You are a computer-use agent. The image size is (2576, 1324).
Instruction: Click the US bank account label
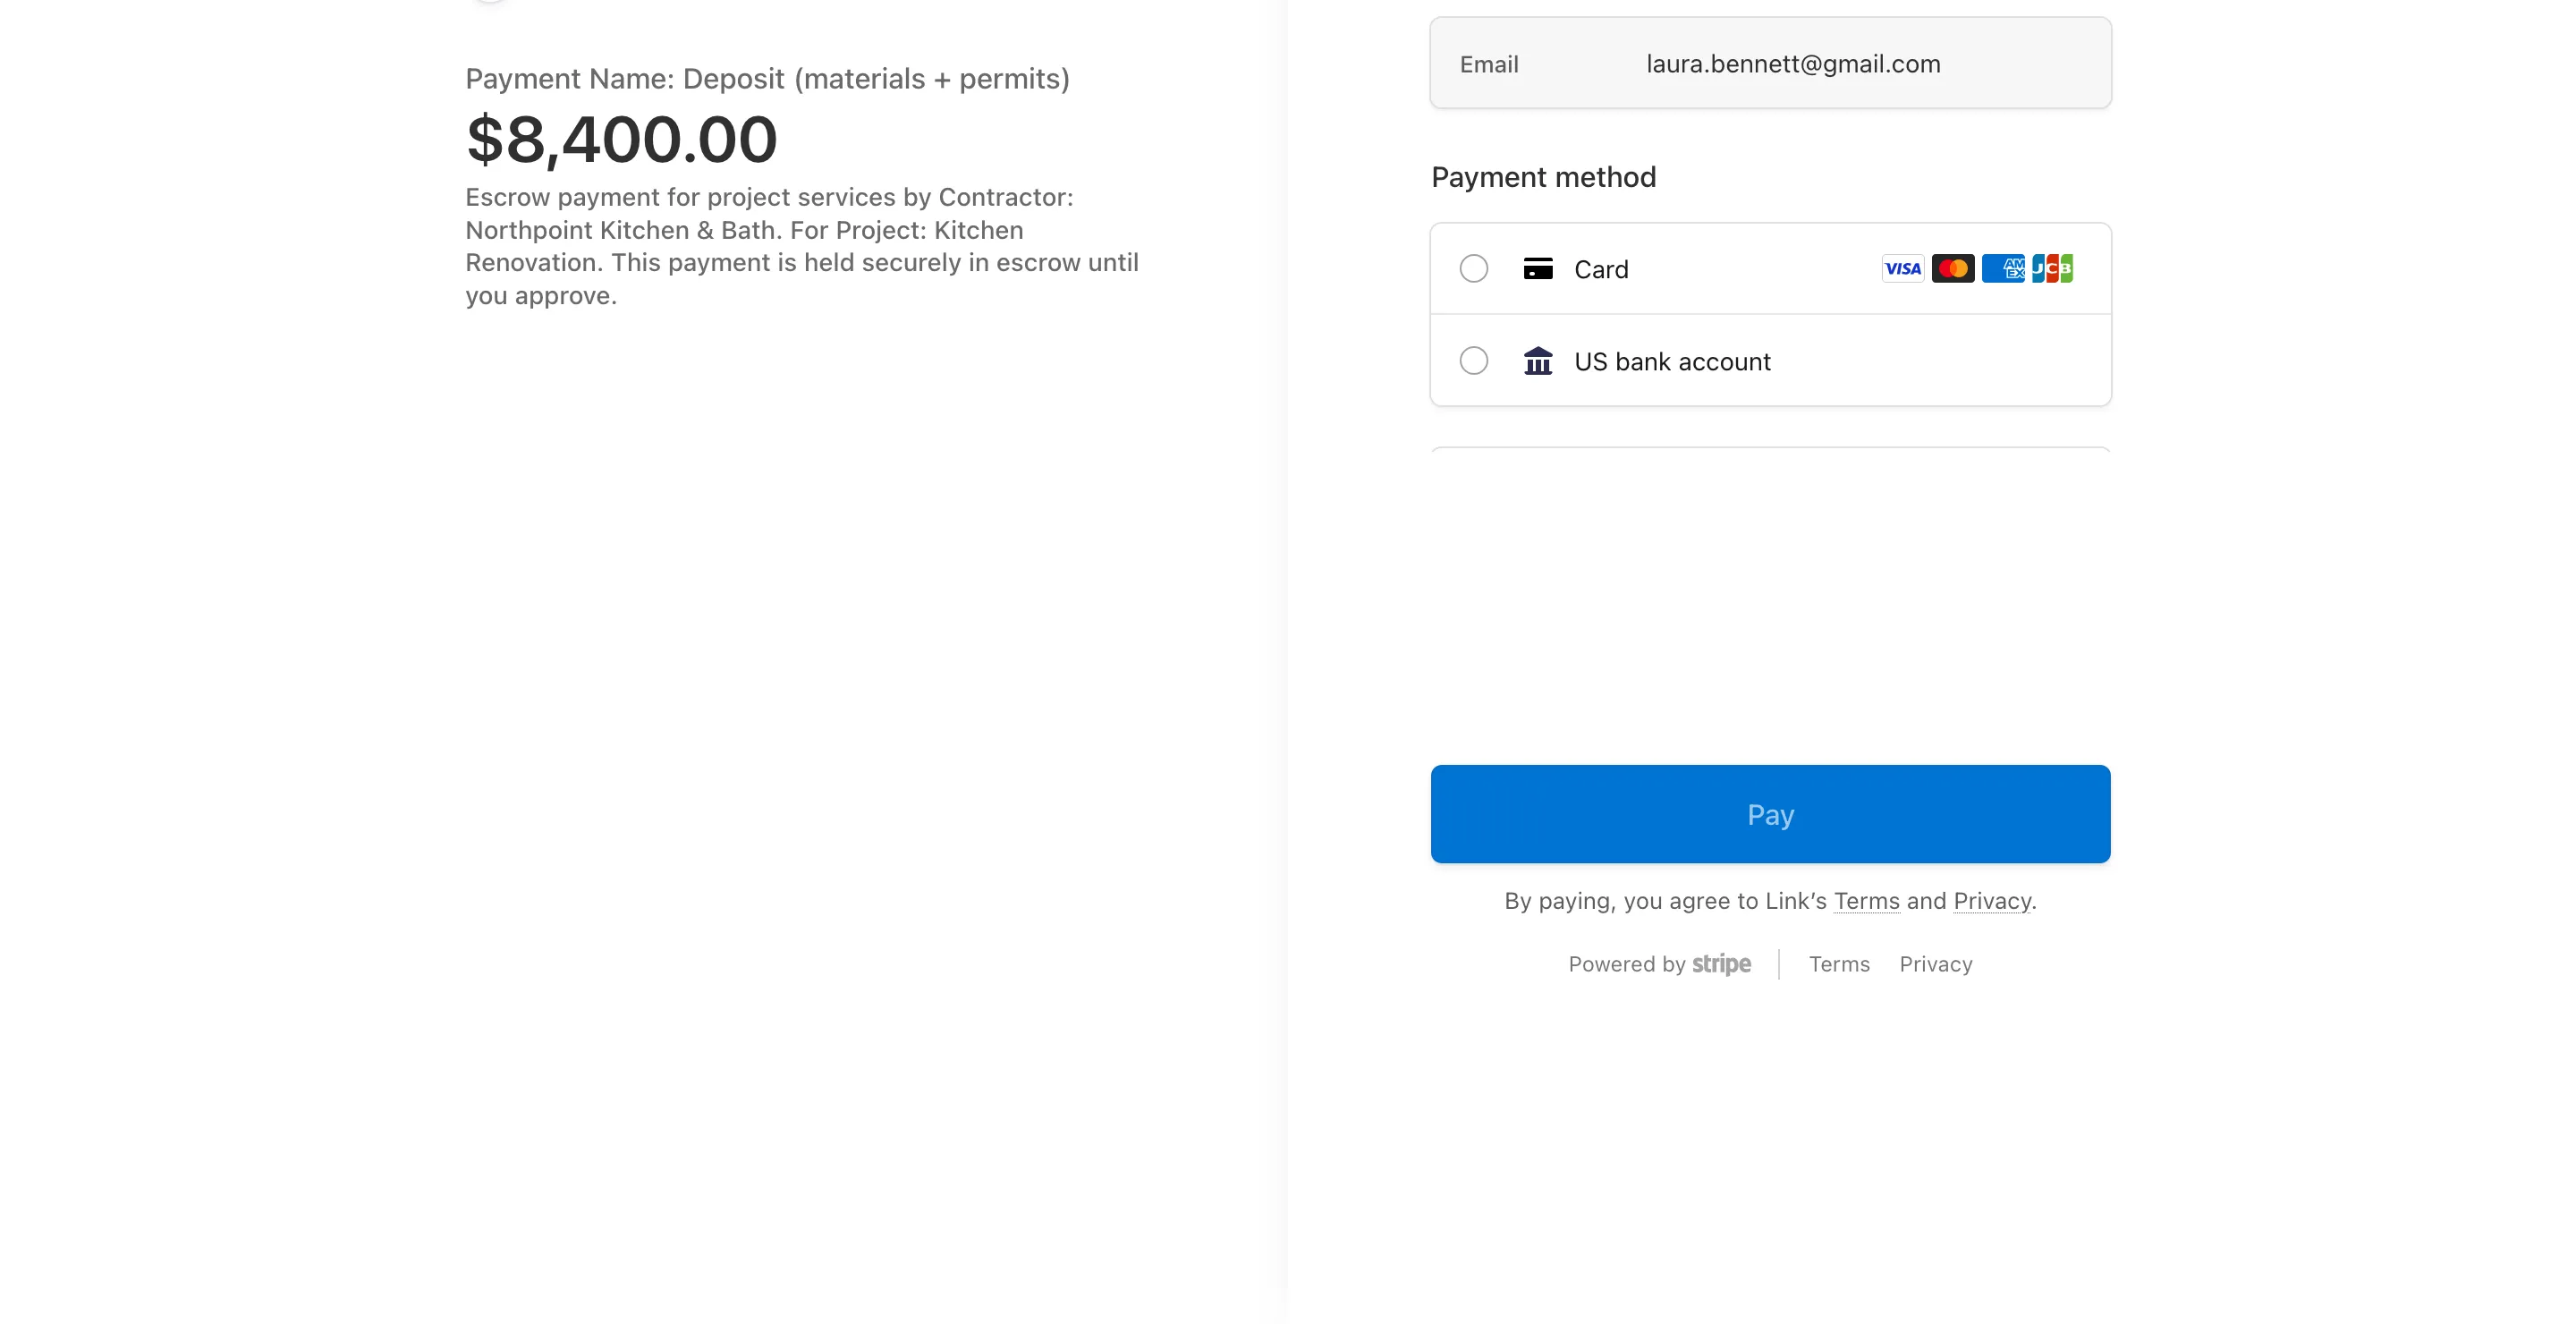[x=1672, y=361]
